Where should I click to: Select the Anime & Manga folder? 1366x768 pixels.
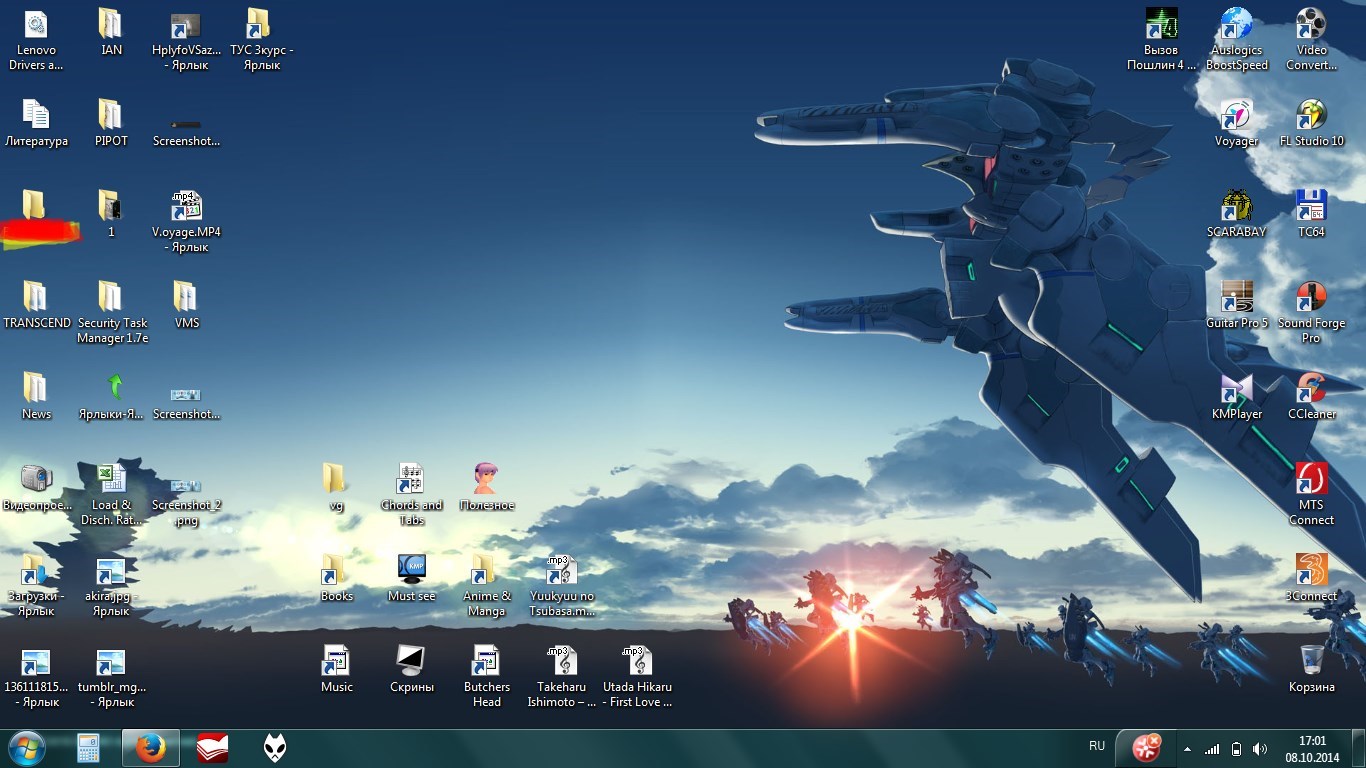click(486, 570)
